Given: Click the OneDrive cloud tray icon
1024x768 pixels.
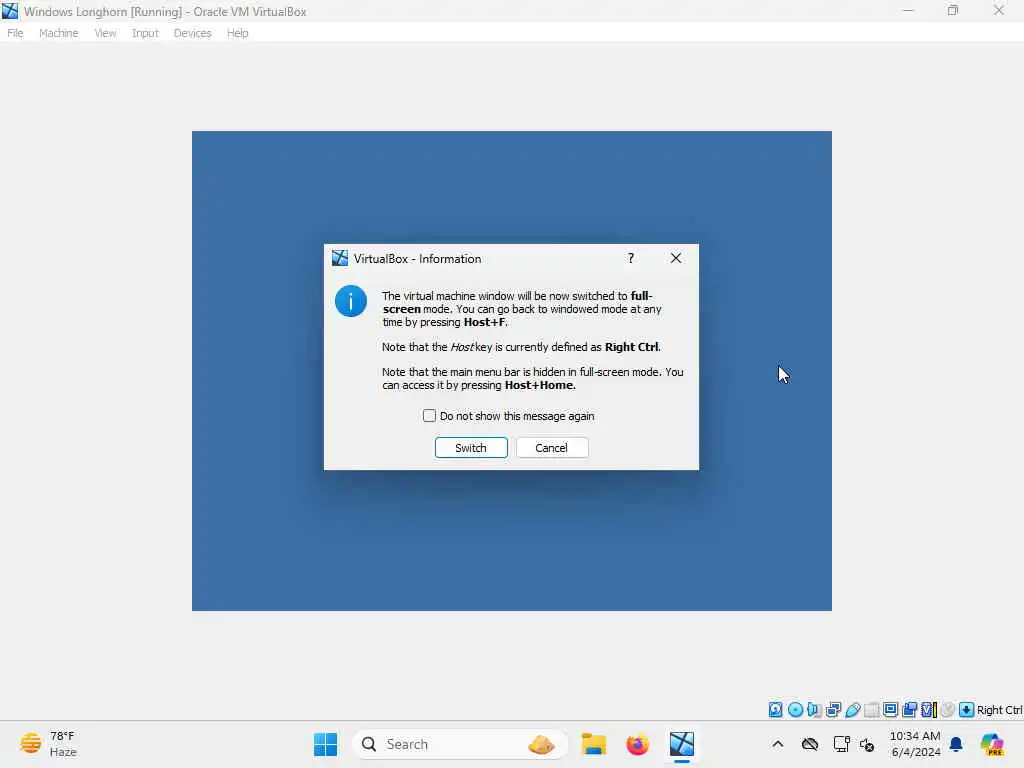Looking at the screenshot, I should point(810,744).
